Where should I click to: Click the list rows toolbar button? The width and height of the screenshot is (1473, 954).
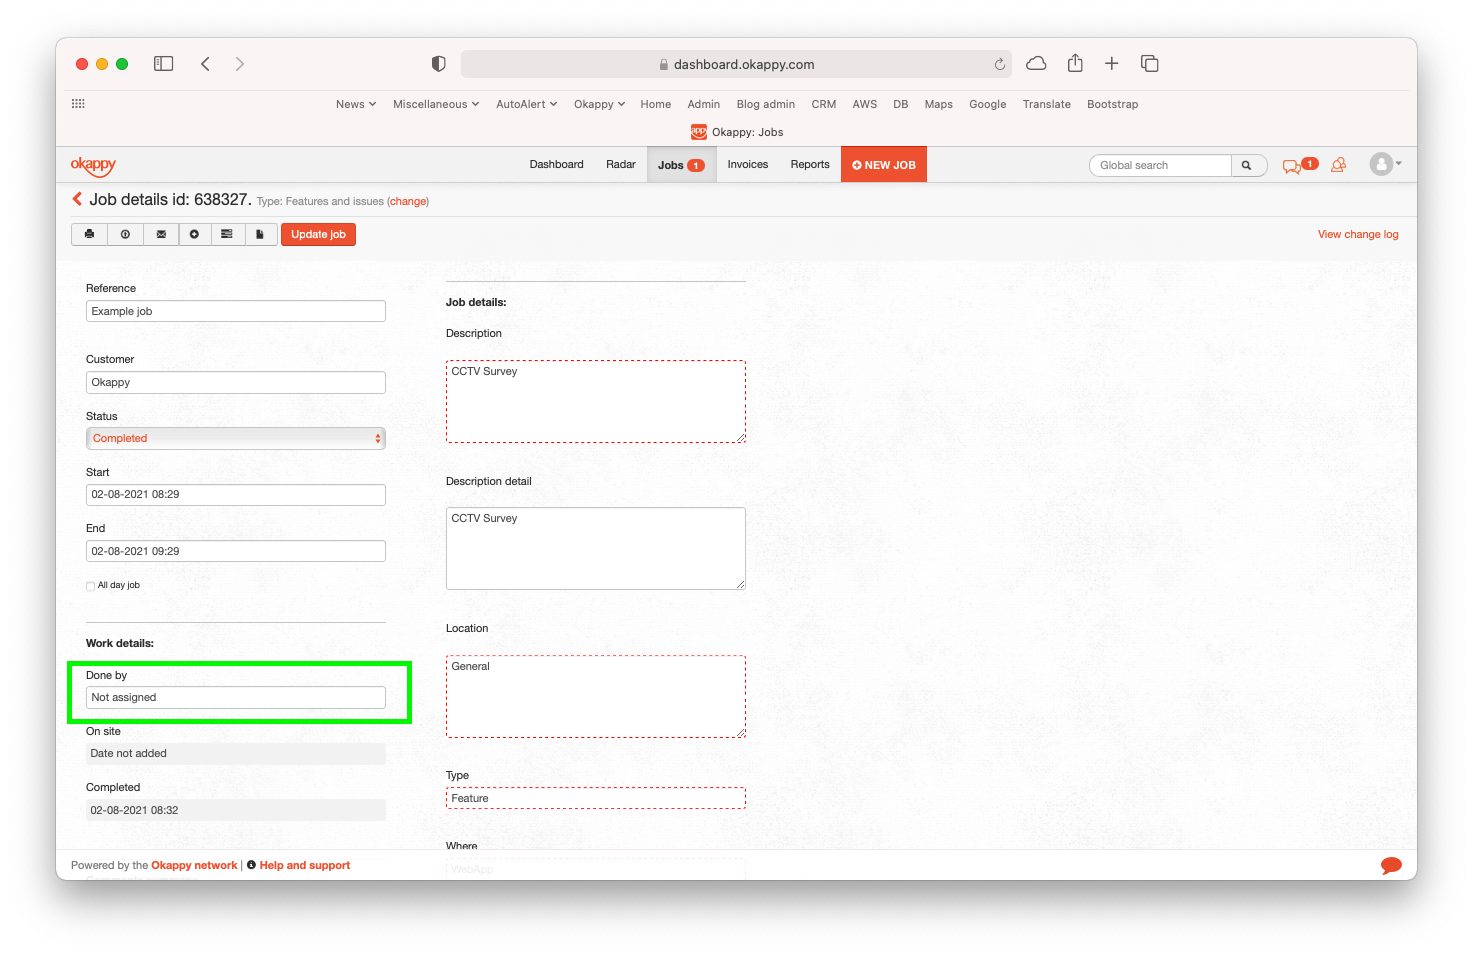click(227, 234)
